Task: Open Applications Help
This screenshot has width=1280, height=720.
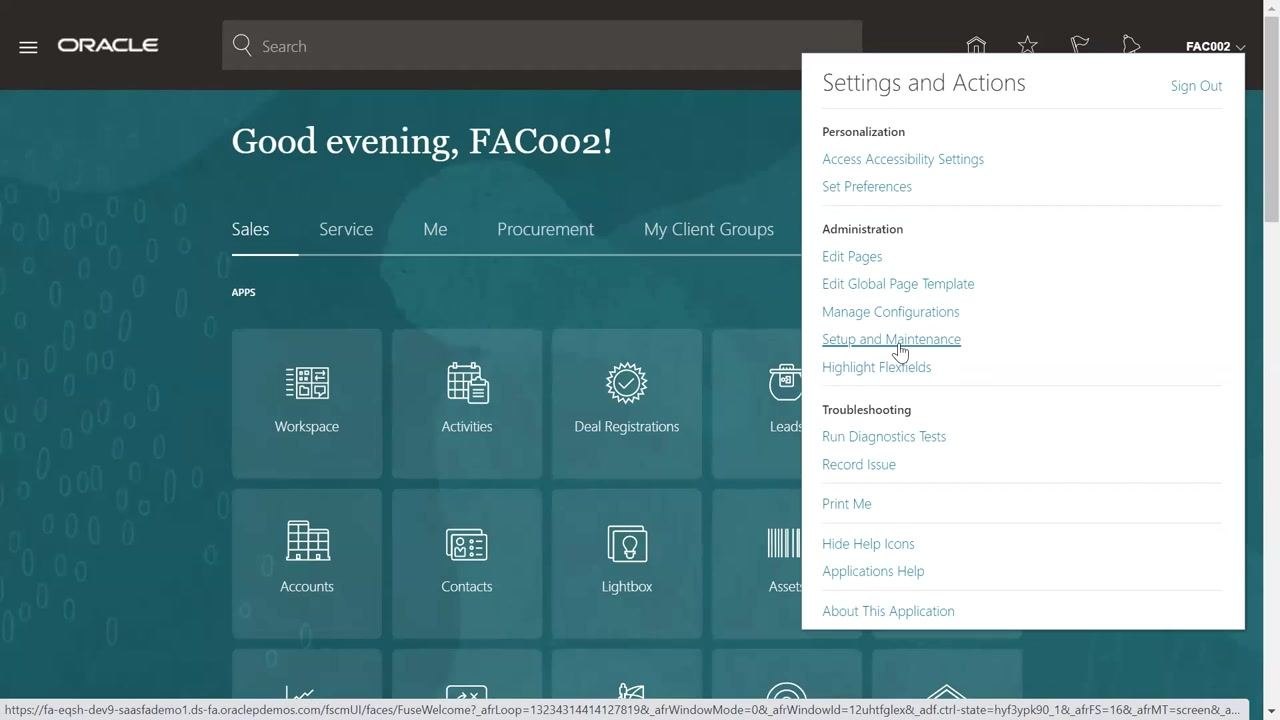Action: [x=873, y=571]
